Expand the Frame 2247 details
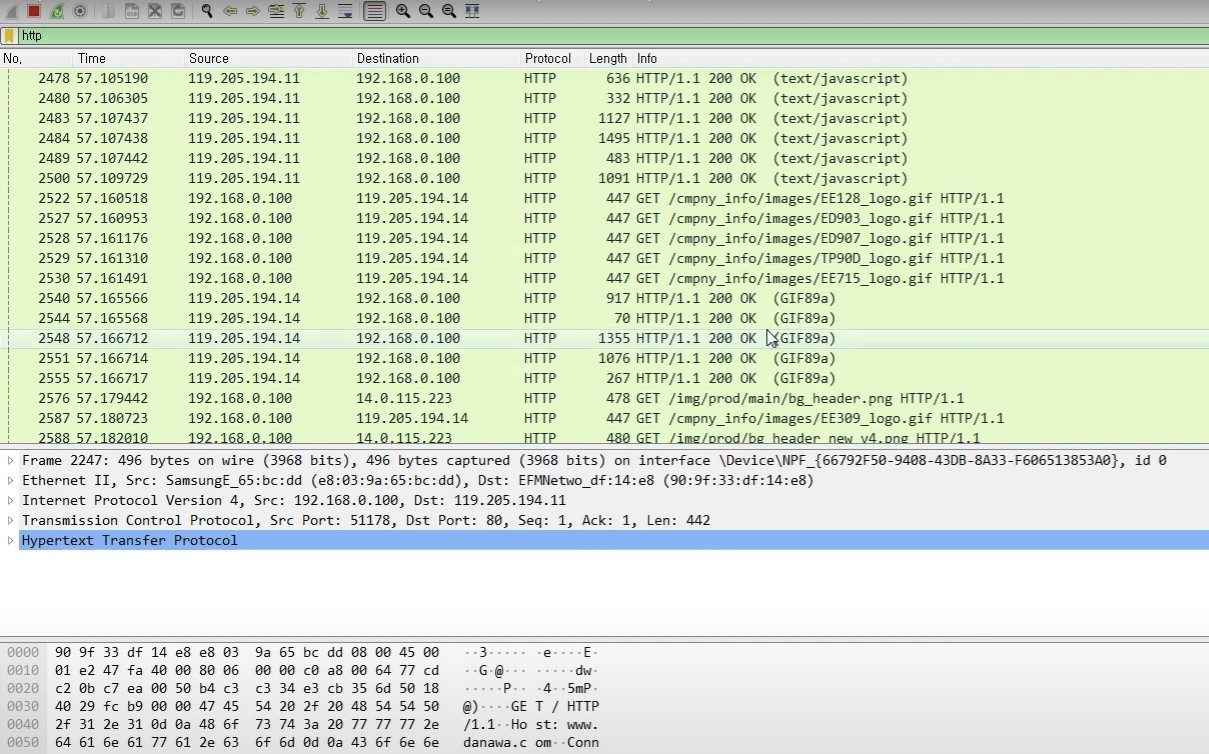This screenshot has width=1209, height=754. 11,460
